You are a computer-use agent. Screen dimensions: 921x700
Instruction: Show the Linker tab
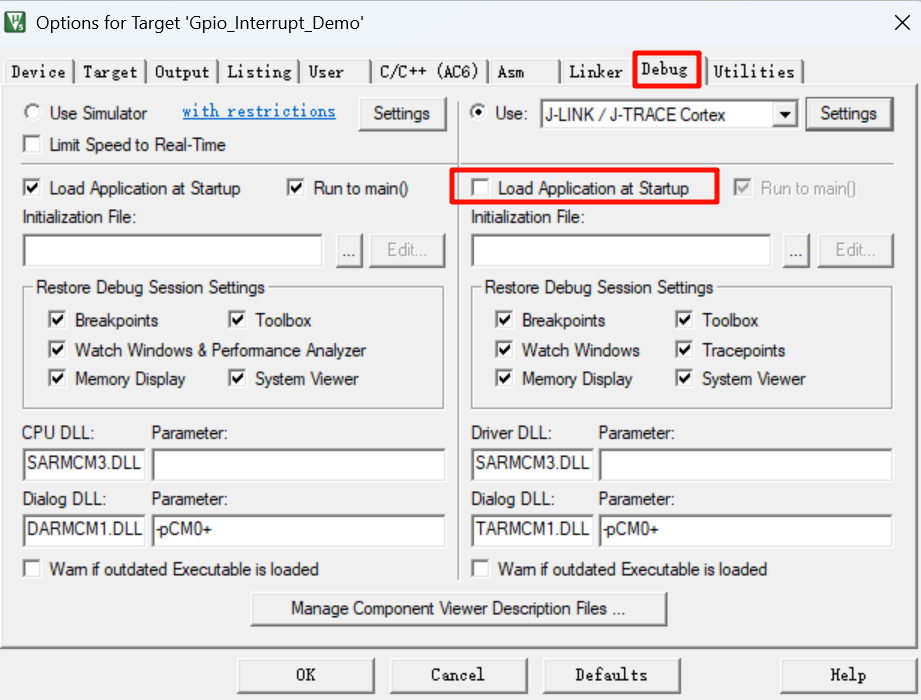click(x=596, y=72)
